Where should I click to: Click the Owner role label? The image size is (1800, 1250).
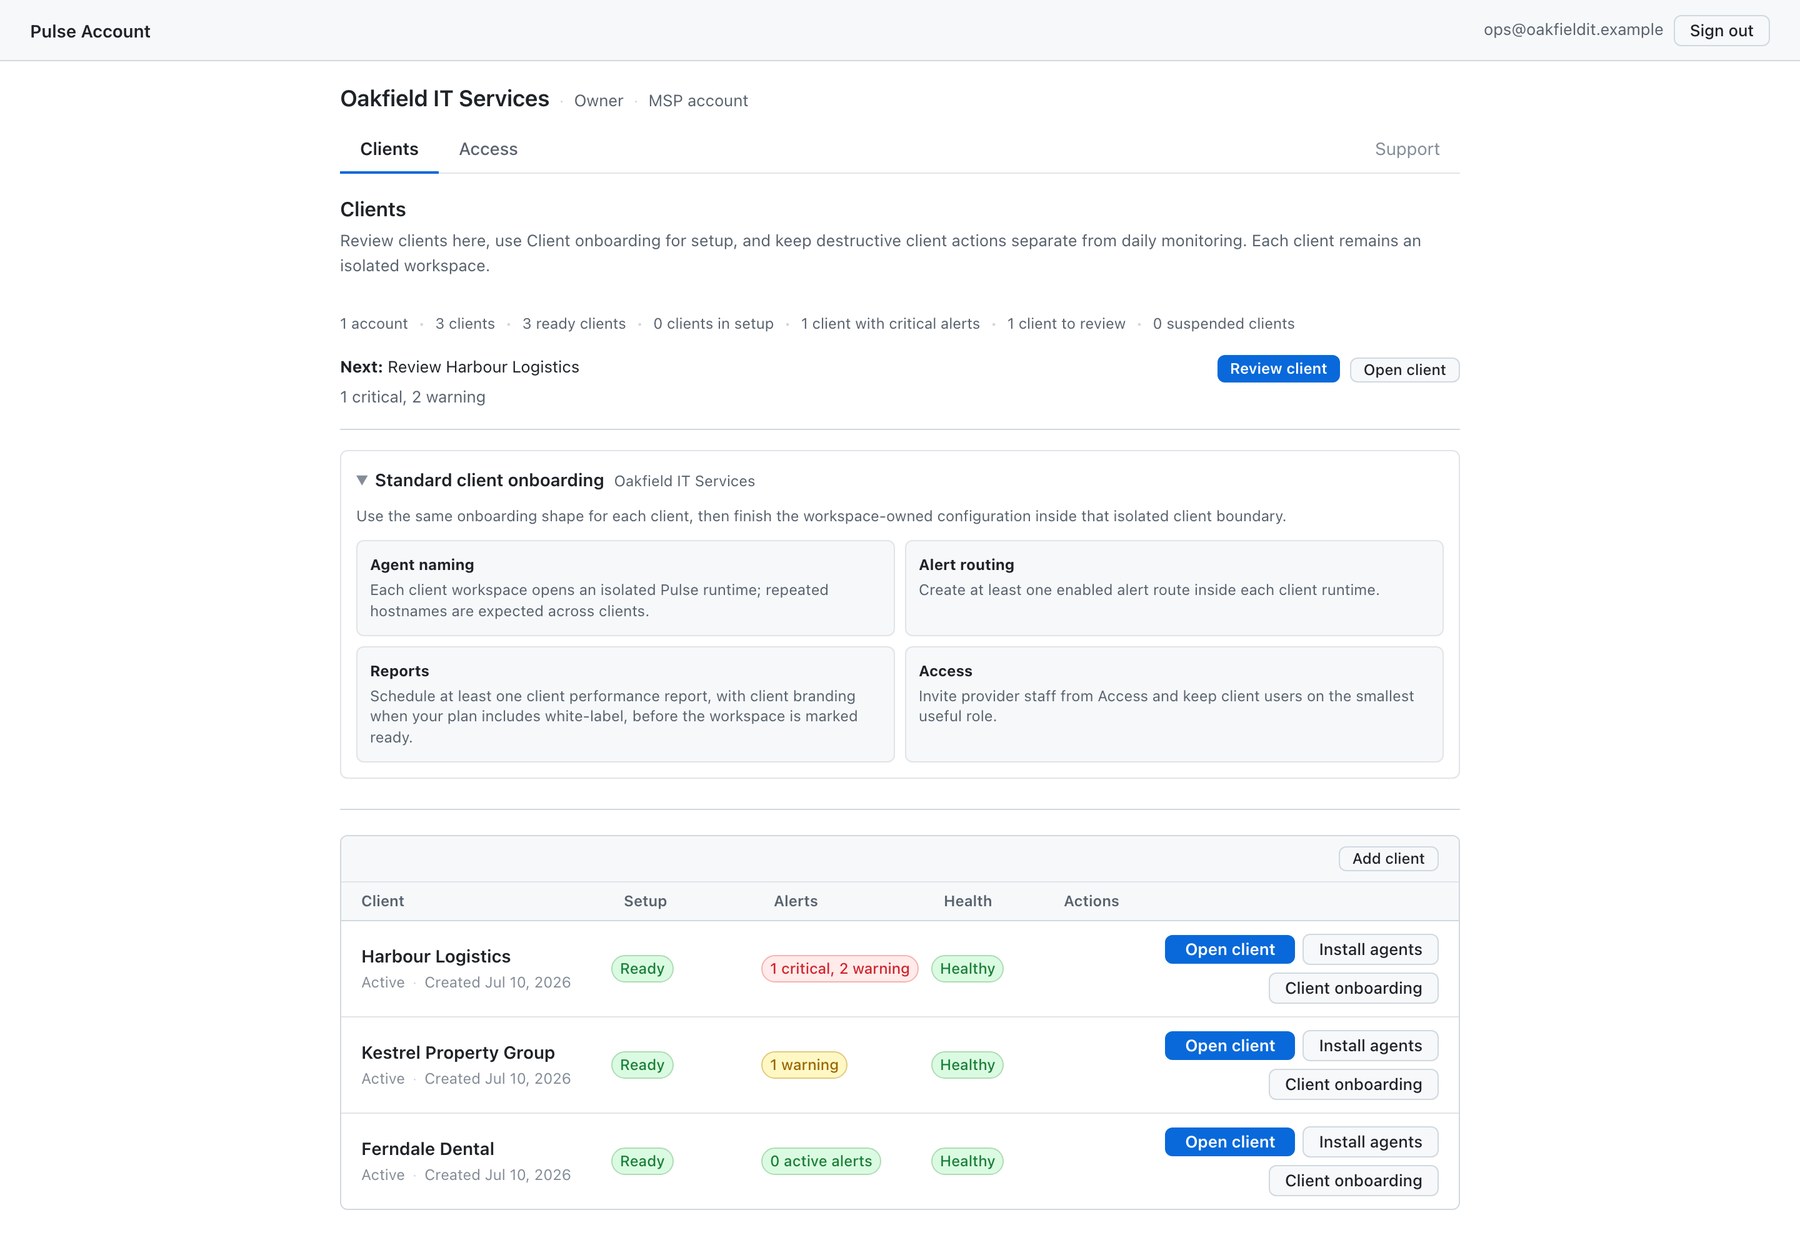click(x=598, y=101)
